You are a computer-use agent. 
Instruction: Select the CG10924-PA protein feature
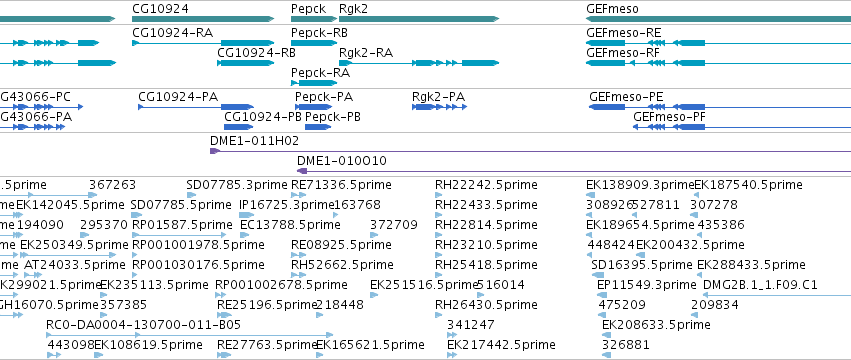pyautogui.click(x=196, y=107)
